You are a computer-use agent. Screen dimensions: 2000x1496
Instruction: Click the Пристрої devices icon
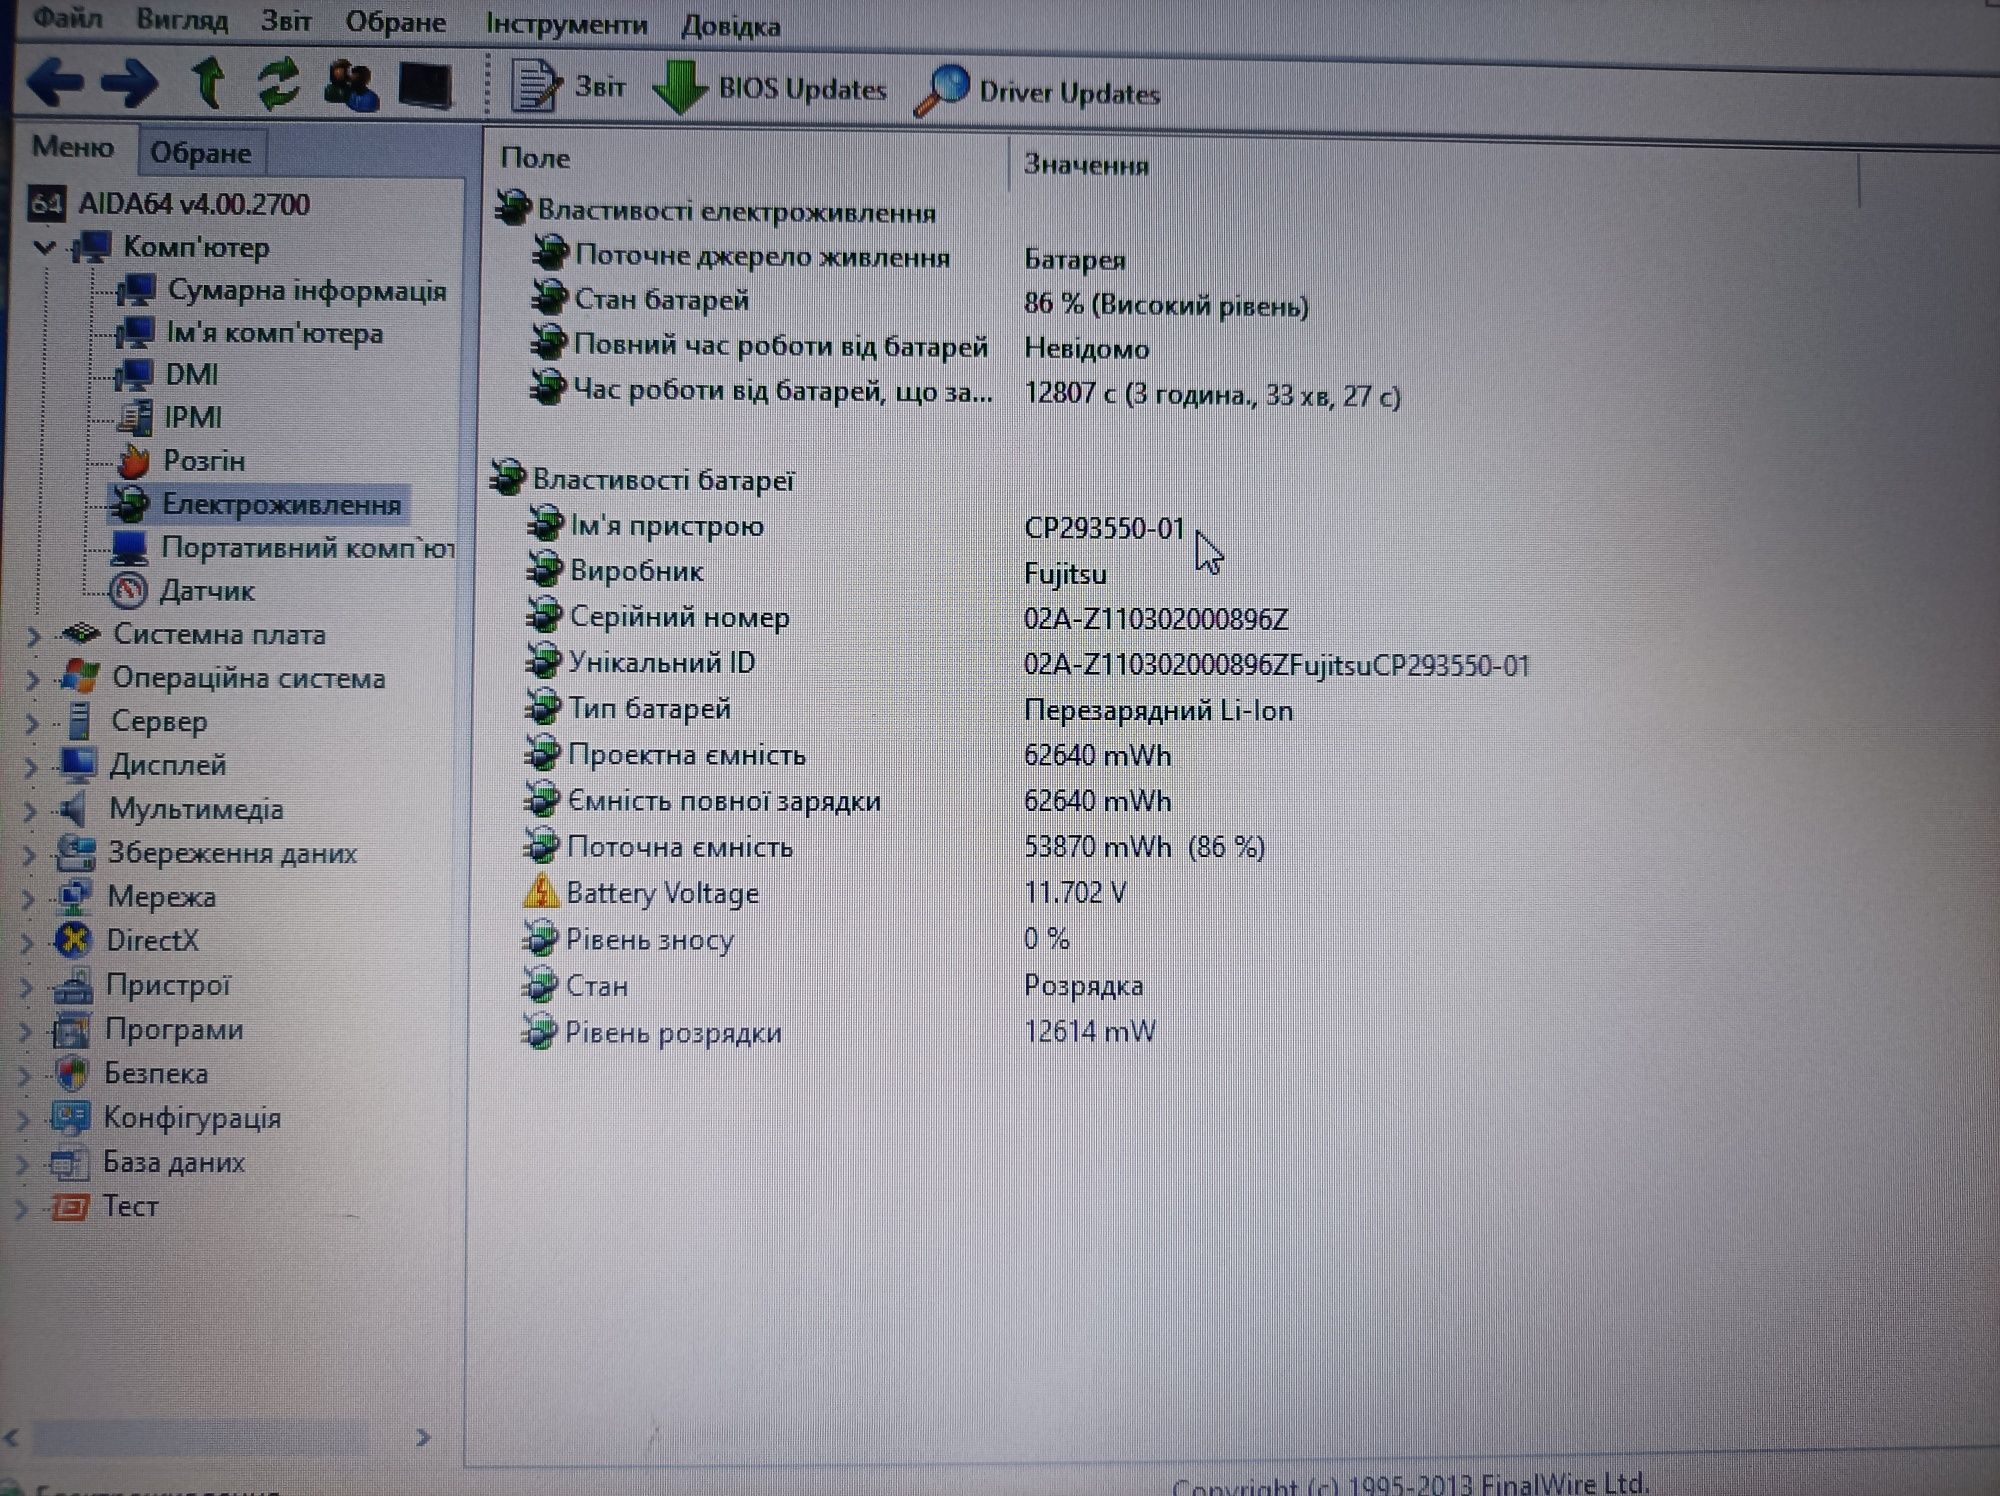pos(73,986)
